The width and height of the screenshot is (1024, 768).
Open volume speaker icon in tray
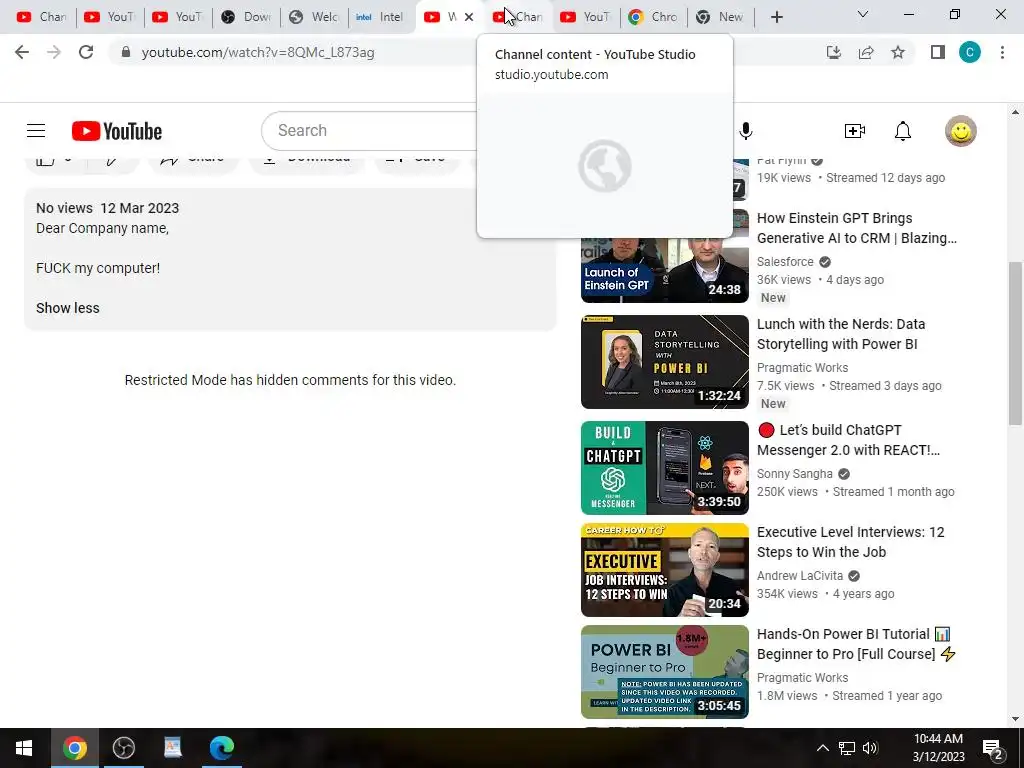coord(871,748)
